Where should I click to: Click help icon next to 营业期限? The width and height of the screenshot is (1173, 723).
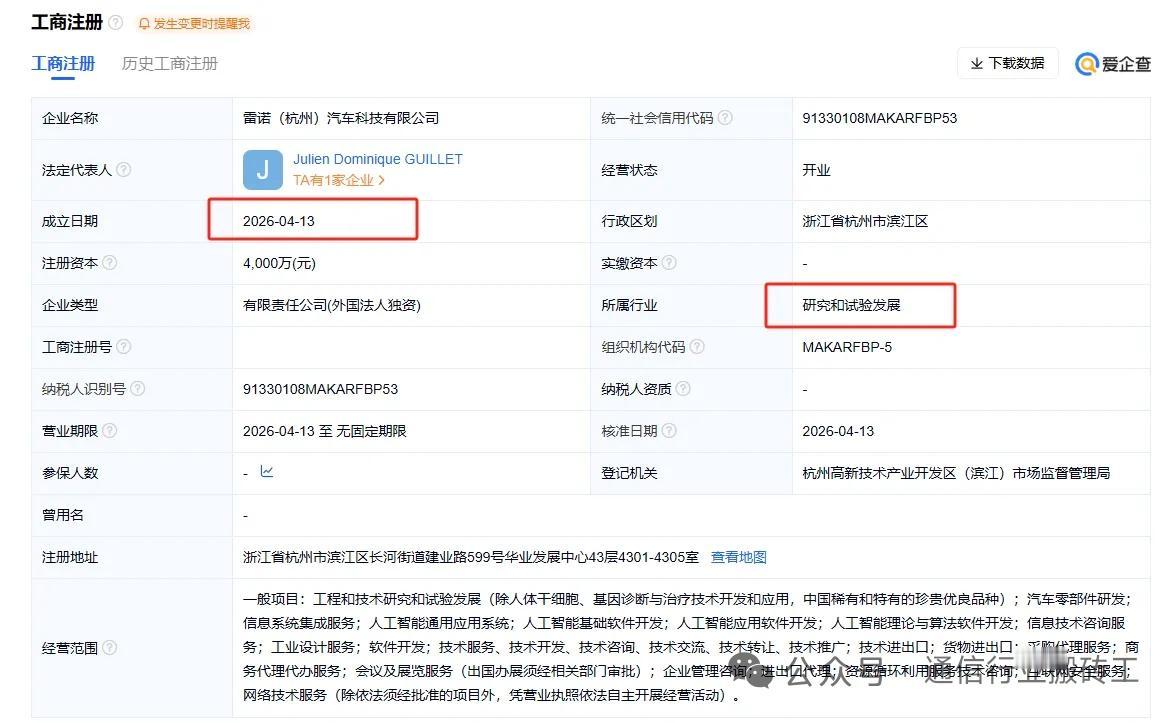pos(109,430)
